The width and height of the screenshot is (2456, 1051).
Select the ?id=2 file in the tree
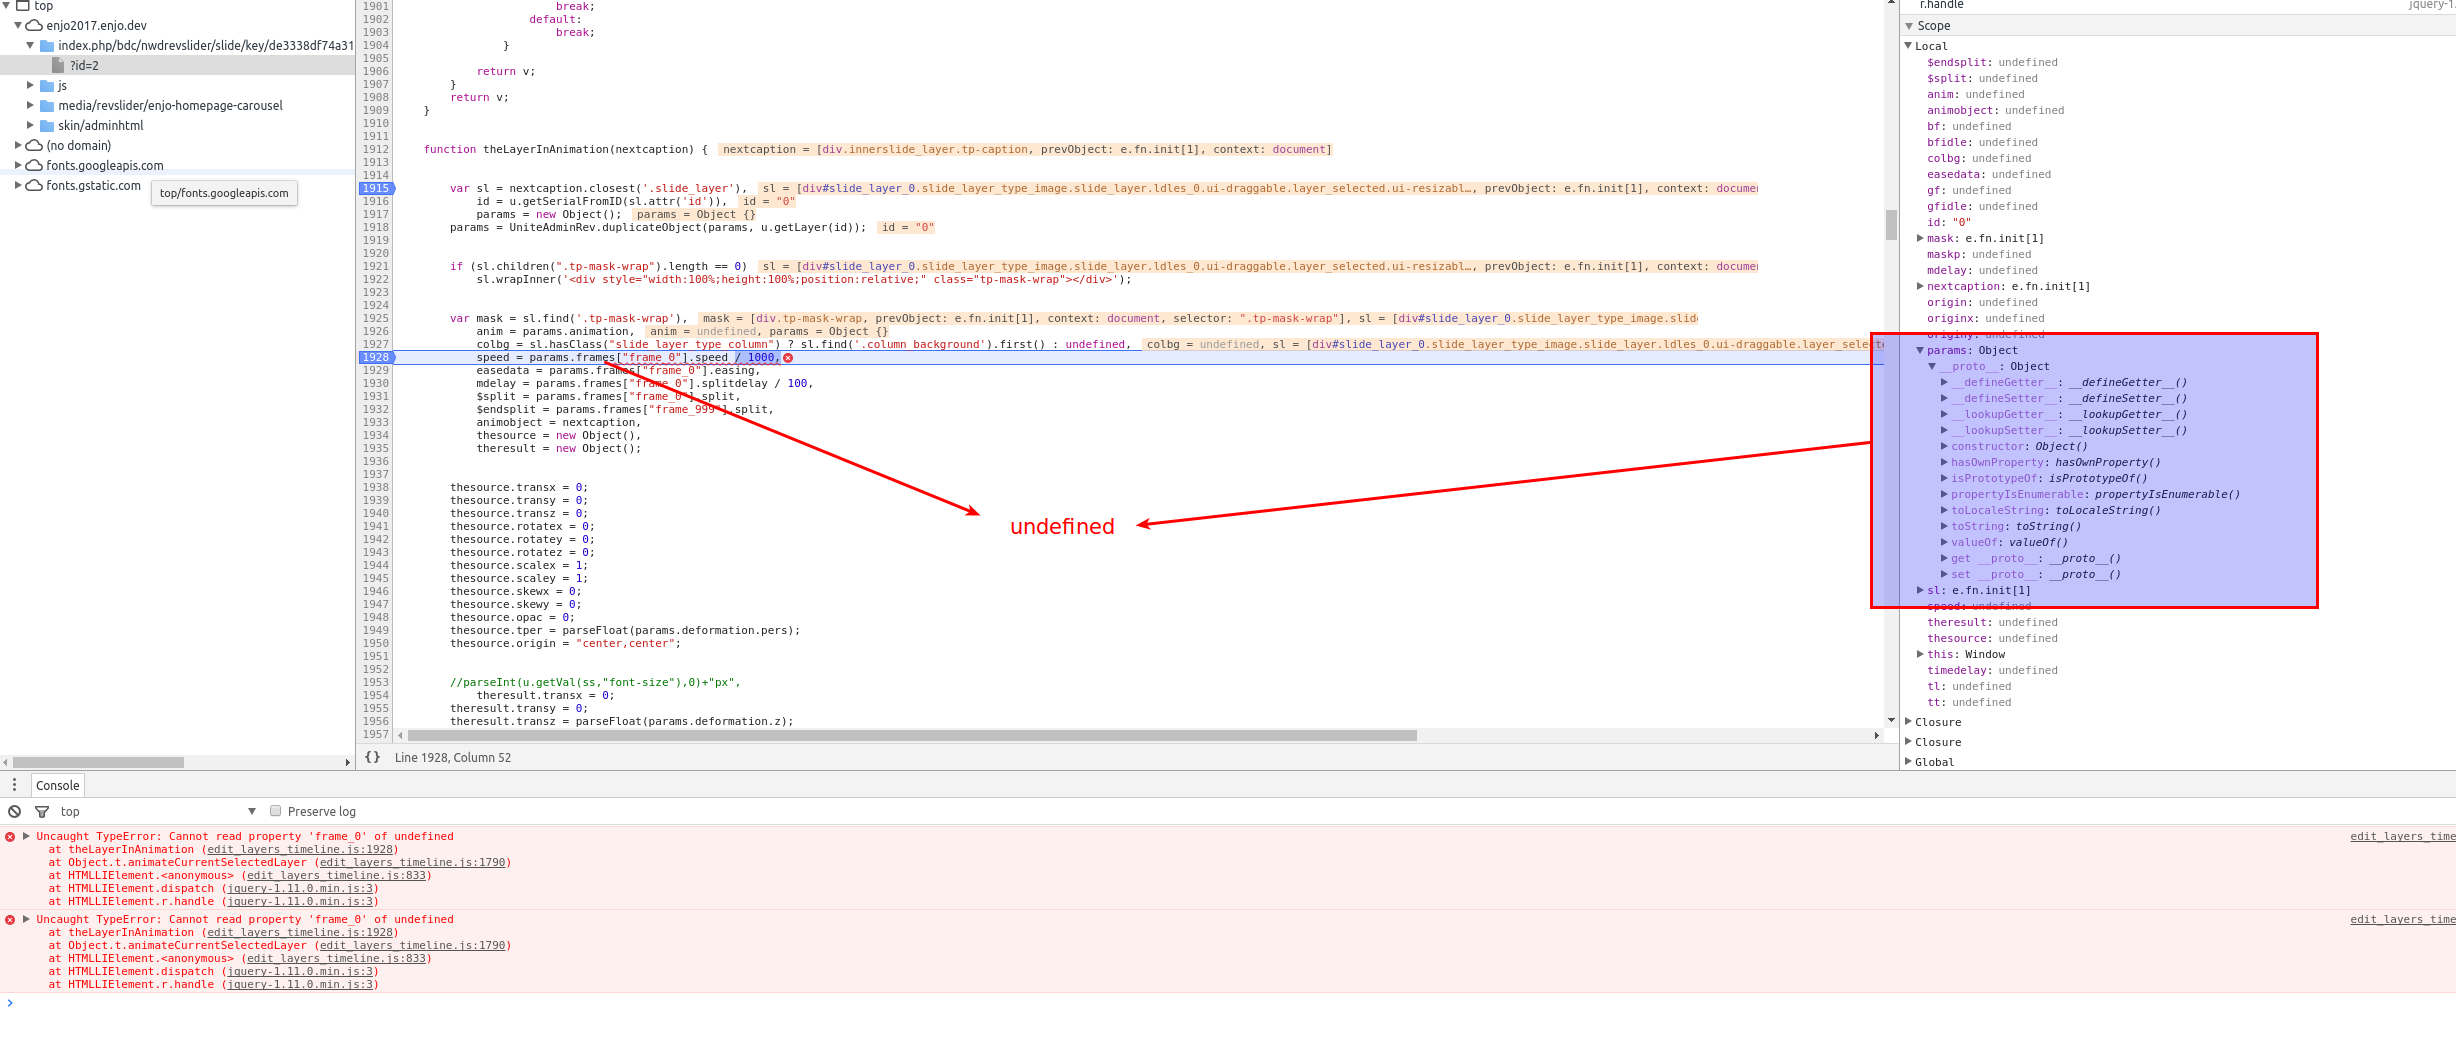[177, 65]
